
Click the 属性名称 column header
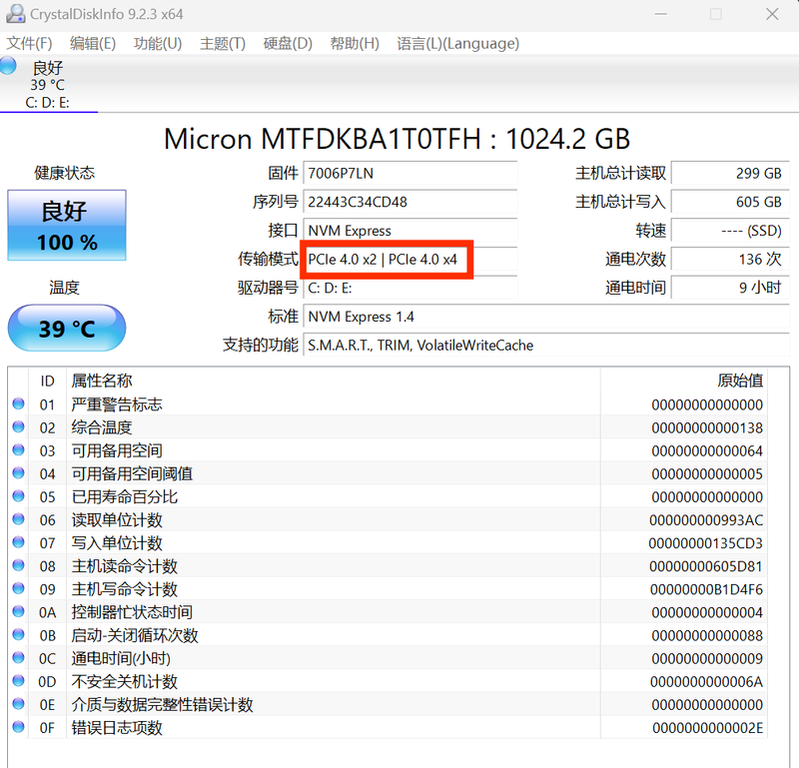333,381
